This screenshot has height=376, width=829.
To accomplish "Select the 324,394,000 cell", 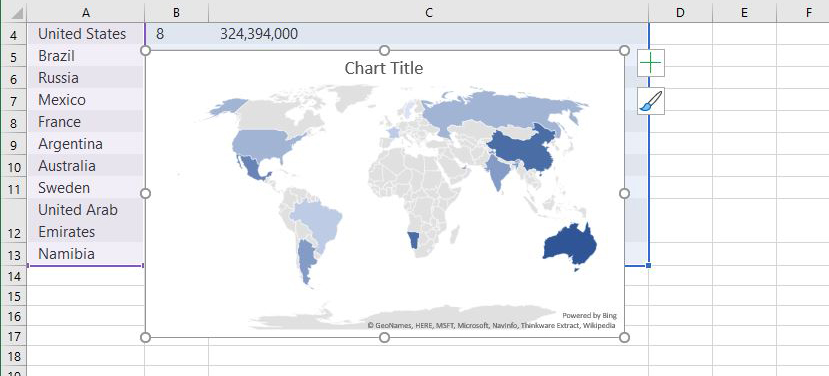I will pyautogui.click(x=428, y=34).
